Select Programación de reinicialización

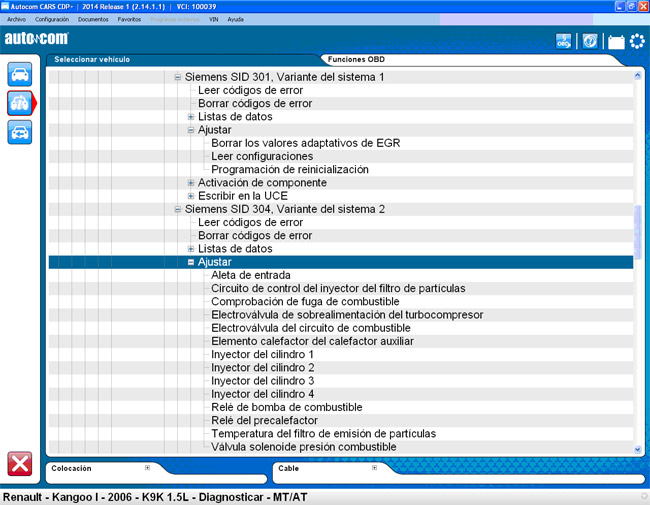[x=290, y=170]
